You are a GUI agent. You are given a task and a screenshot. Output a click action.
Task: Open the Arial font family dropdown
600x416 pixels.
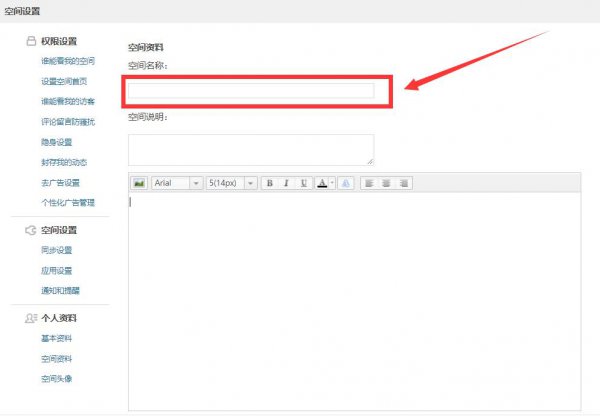tap(177, 183)
